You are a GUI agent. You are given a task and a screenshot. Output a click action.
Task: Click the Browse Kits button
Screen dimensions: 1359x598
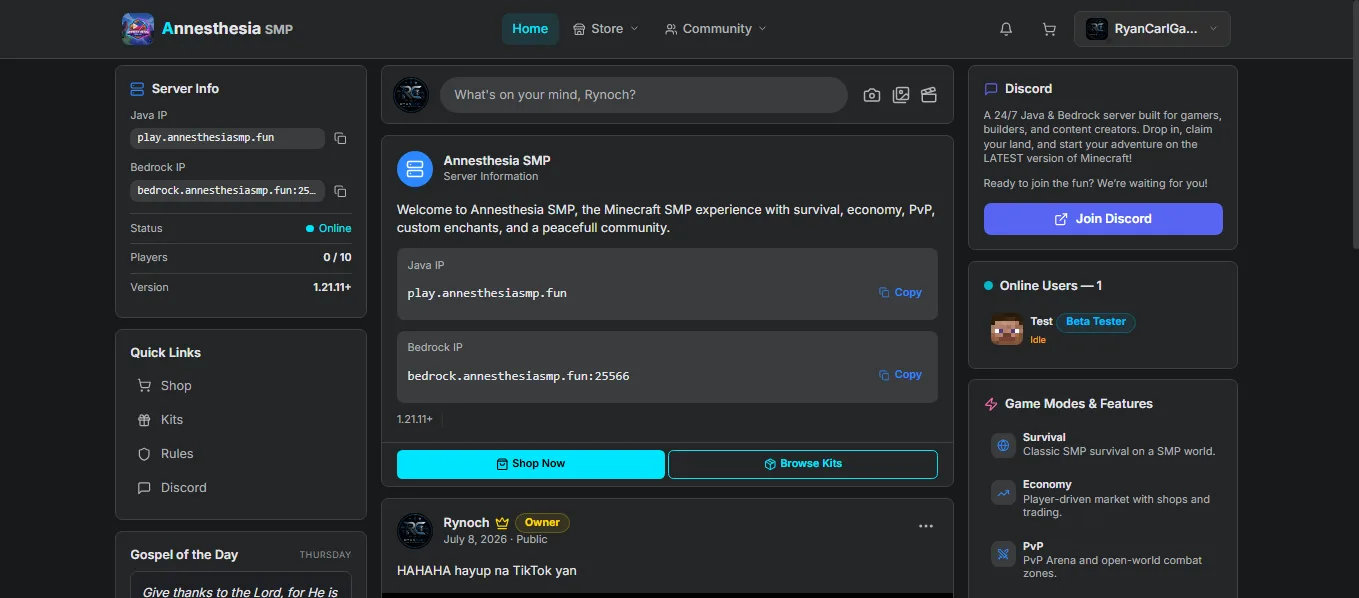coord(803,464)
